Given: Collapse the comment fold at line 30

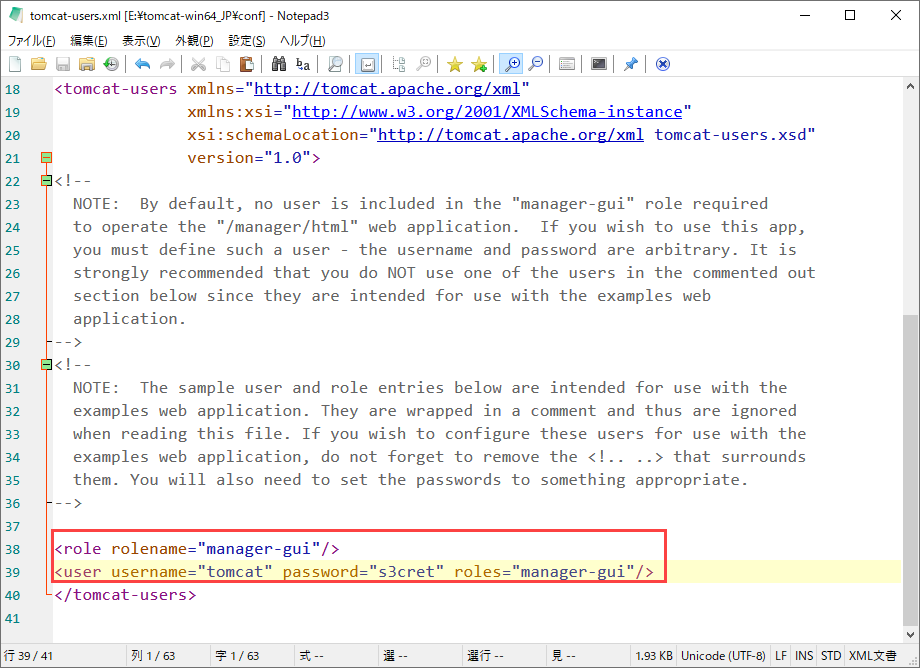Looking at the screenshot, I should pyautogui.click(x=46, y=365).
